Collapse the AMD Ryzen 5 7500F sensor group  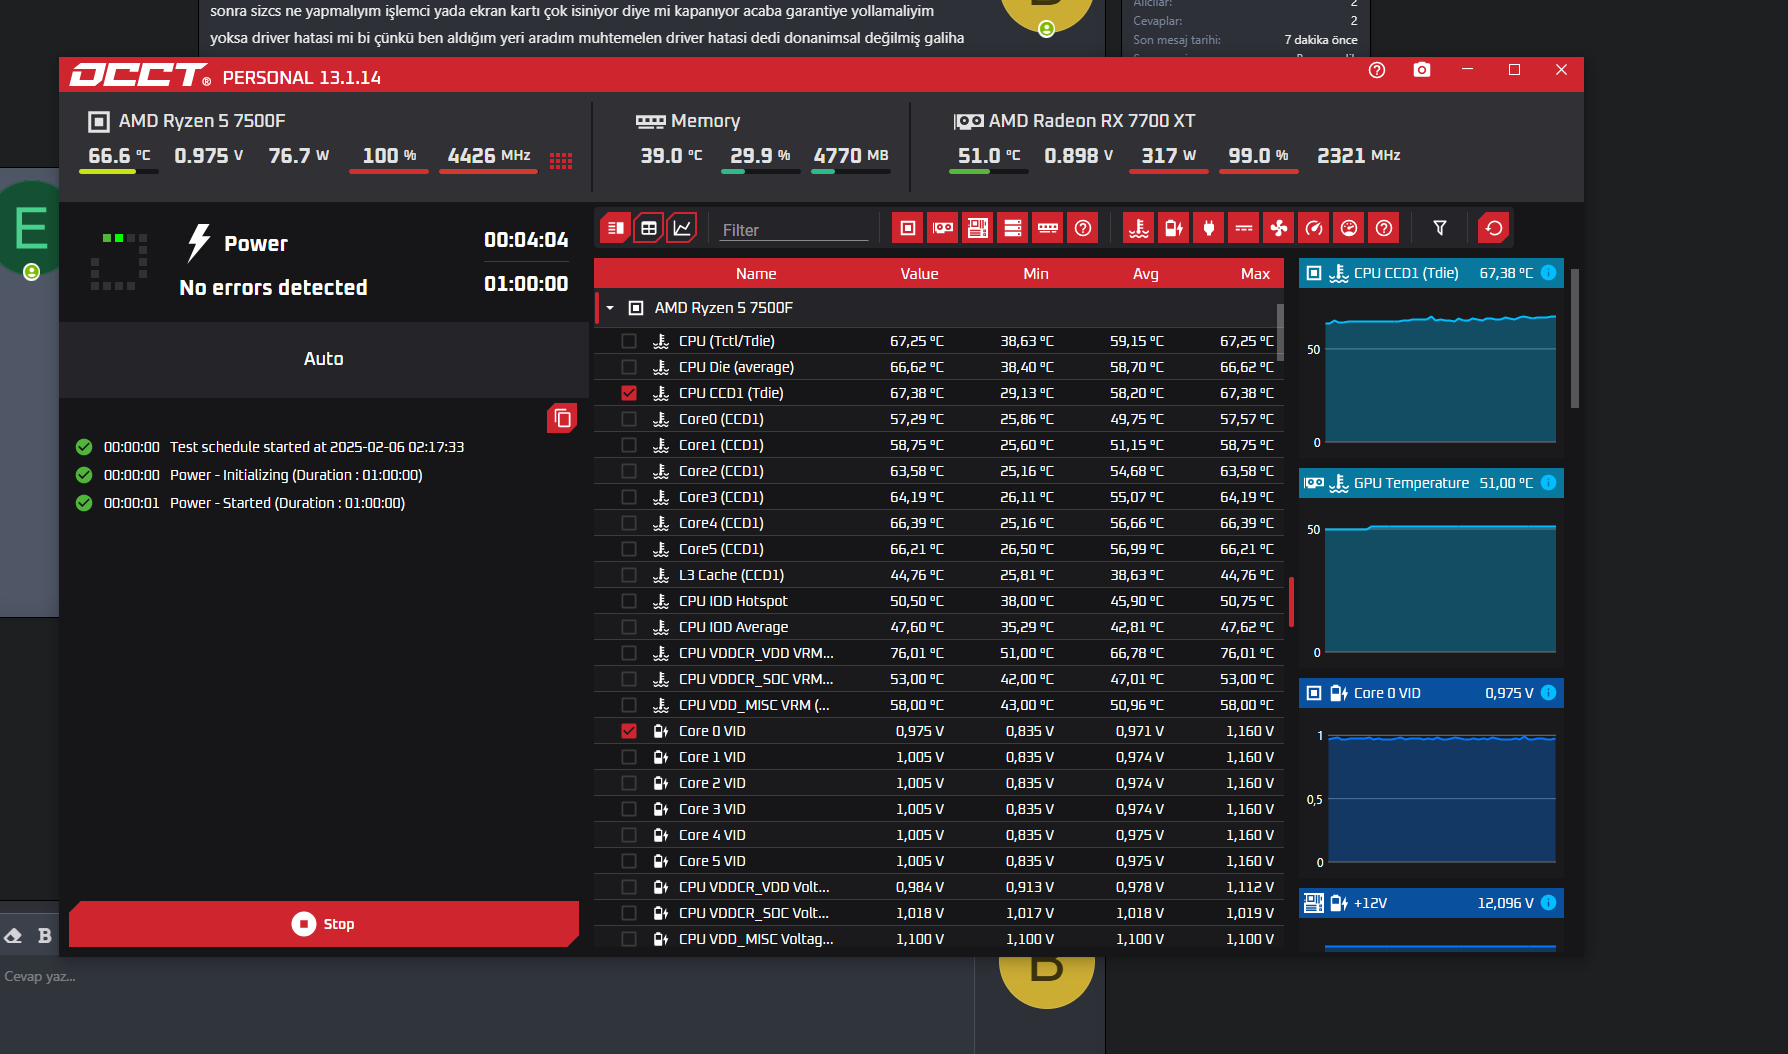coord(610,308)
